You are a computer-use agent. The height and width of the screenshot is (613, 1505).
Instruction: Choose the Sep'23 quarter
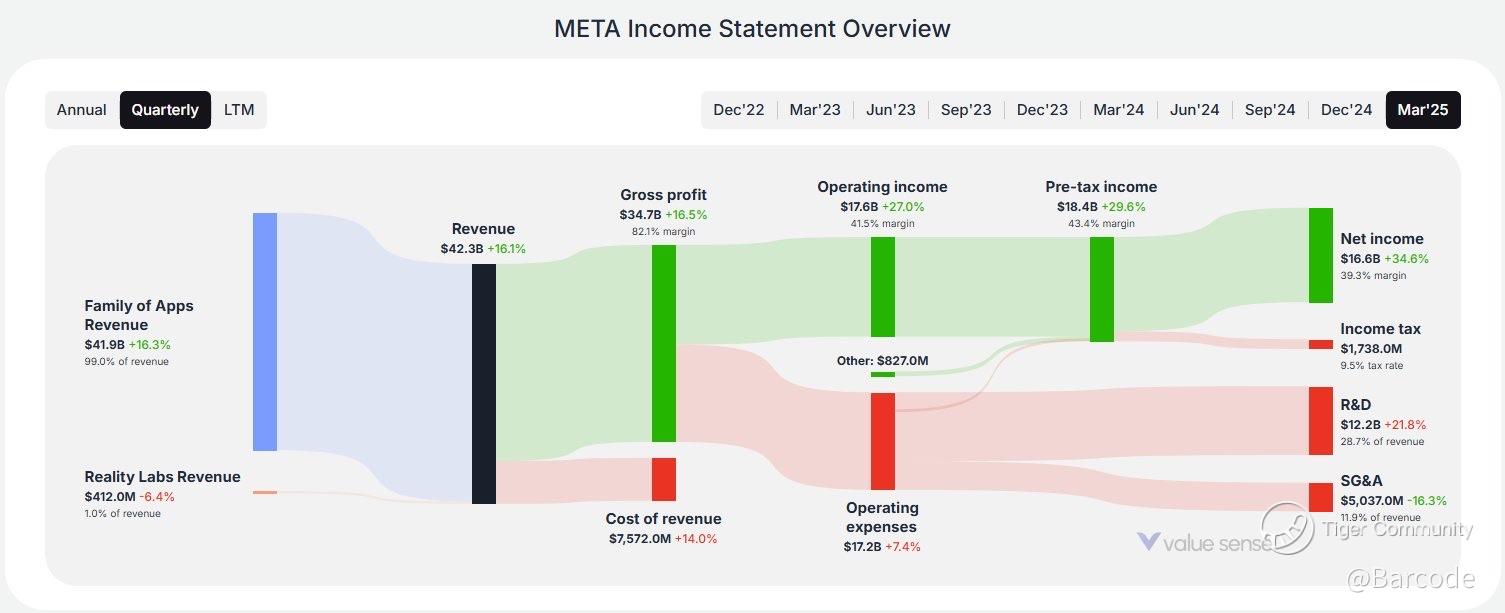(x=966, y=110)
